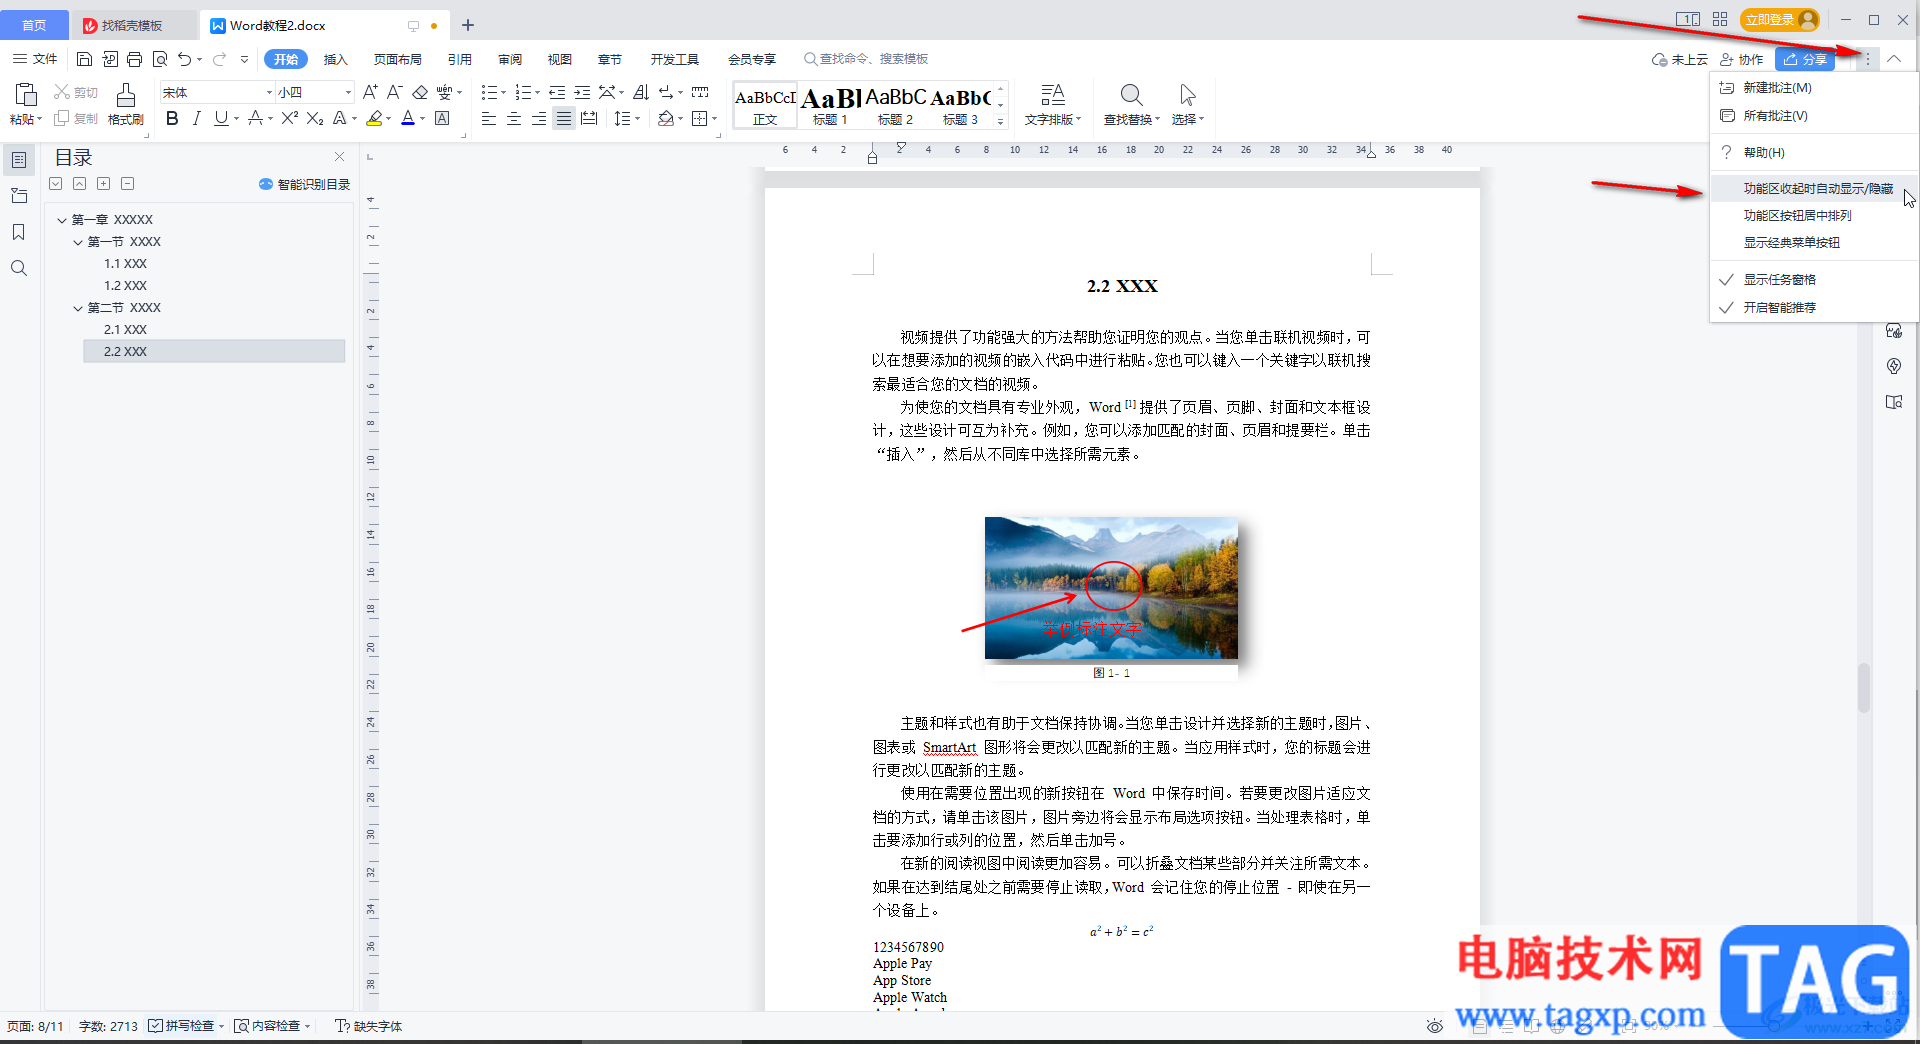Open the outline icon in left sidebar
Image resolution: width=1920 pixels, height=1044 pixels.
(x=18, y=160)
